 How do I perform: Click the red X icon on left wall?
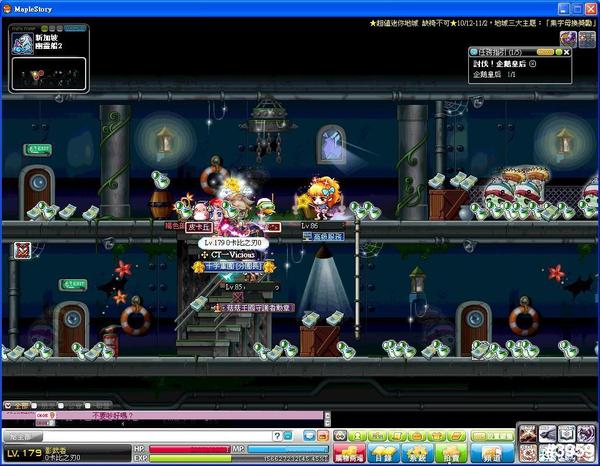(x=22, y=251)
